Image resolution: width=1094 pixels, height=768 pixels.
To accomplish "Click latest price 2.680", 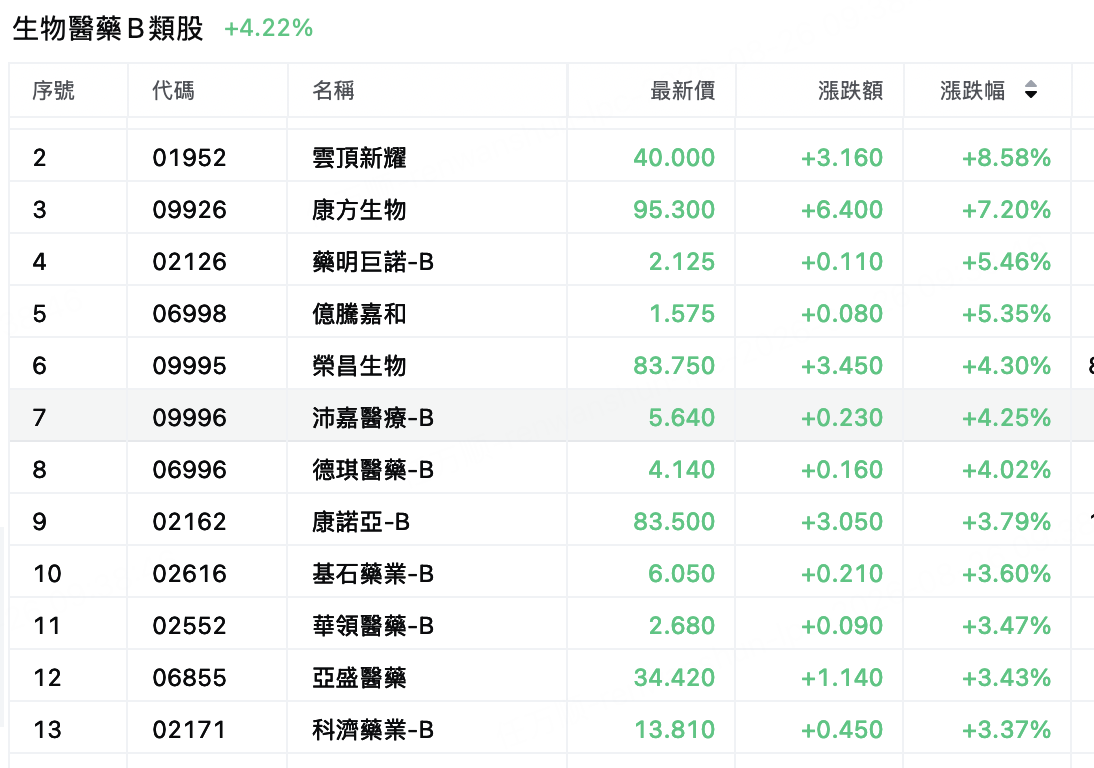I will [x=682, y=626].
